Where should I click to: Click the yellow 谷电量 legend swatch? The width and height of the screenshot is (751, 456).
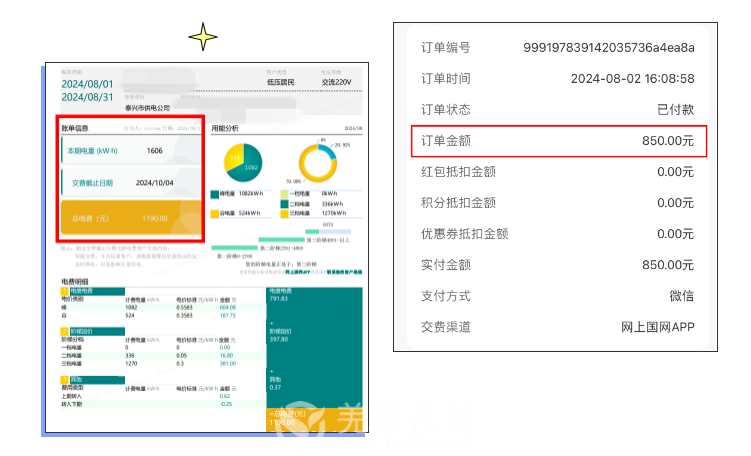pyautogui.click(x=215, y=214)
